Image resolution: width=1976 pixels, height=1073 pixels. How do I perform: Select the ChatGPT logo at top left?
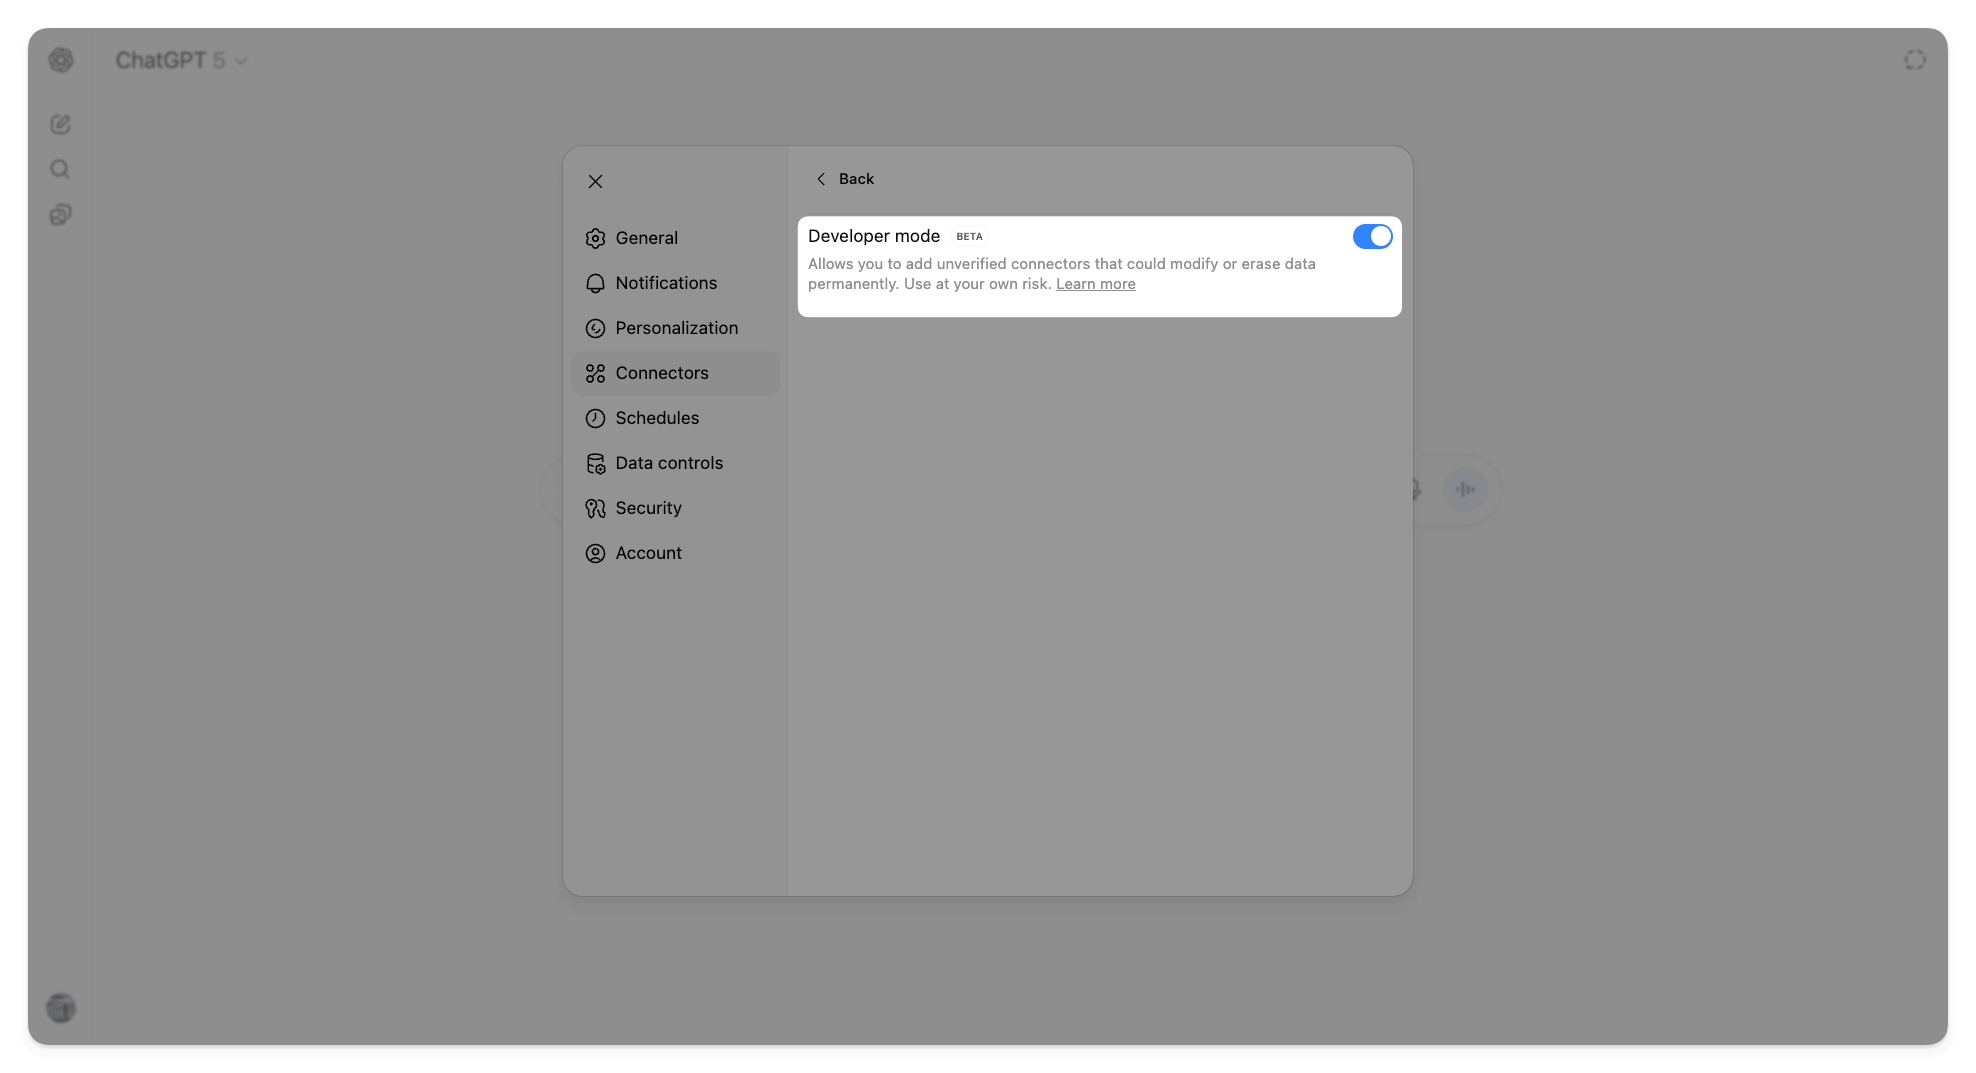click(x=60, y=60)
